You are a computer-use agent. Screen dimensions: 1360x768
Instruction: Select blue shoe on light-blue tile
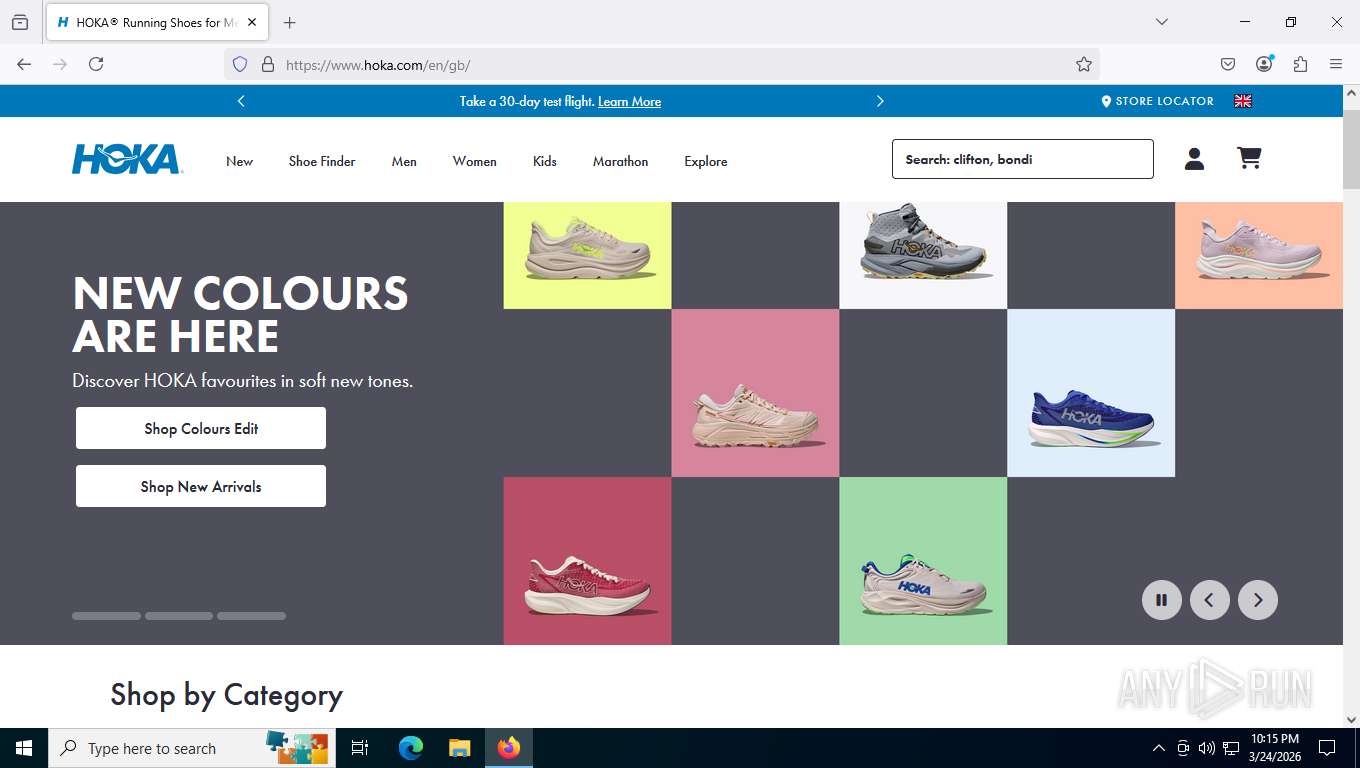1091,393
